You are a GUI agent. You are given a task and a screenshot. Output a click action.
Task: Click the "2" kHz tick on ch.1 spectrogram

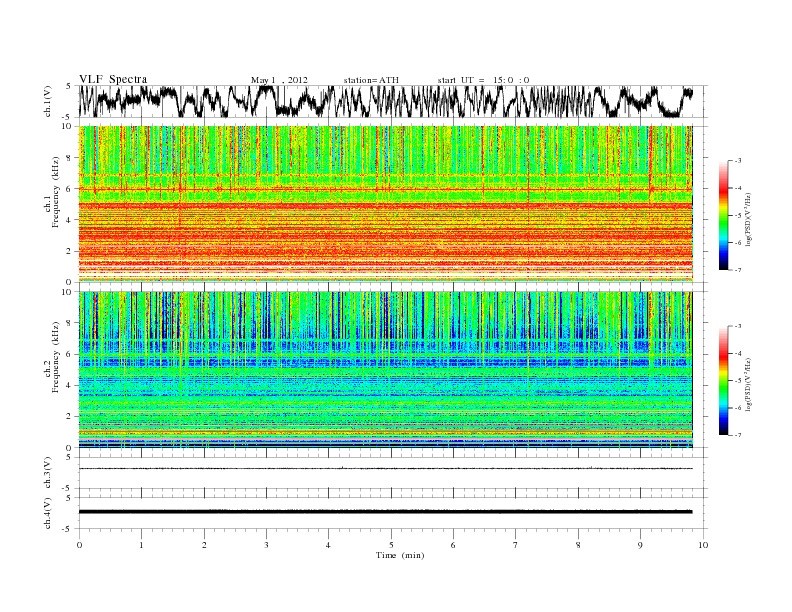tap(69, 251)
